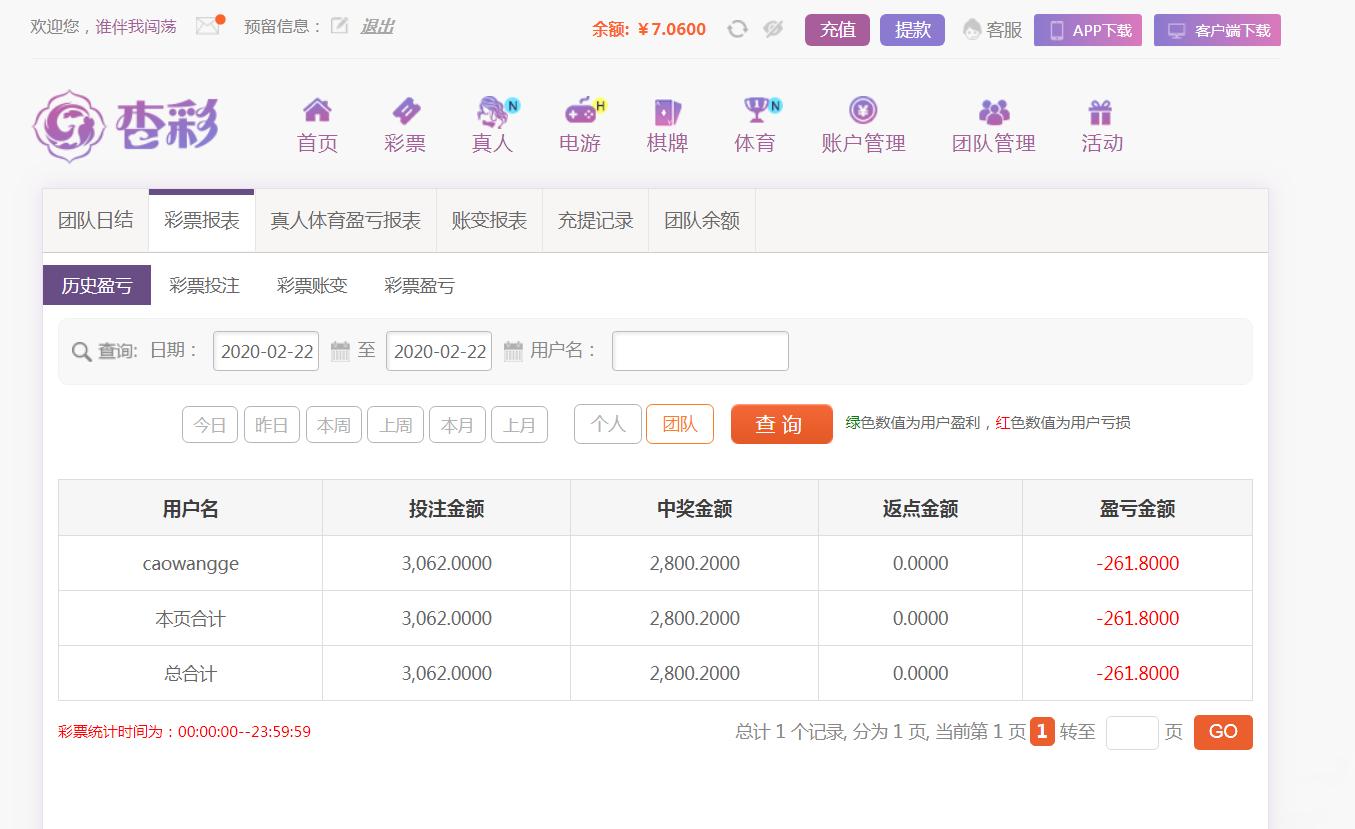Click the 用户名 username input field
1355x829 pixels.
[x=700, y=351]
